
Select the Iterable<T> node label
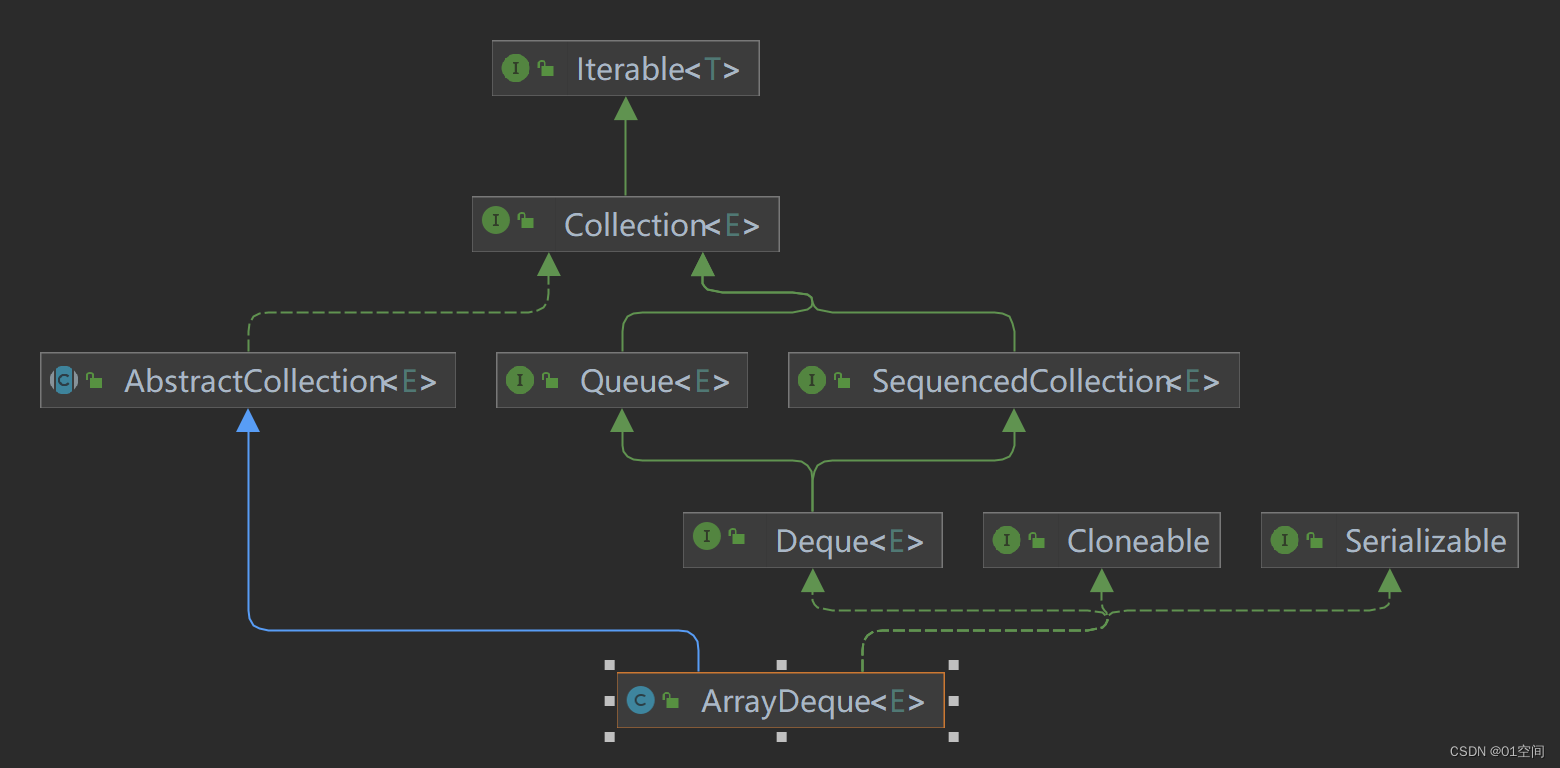658,69
